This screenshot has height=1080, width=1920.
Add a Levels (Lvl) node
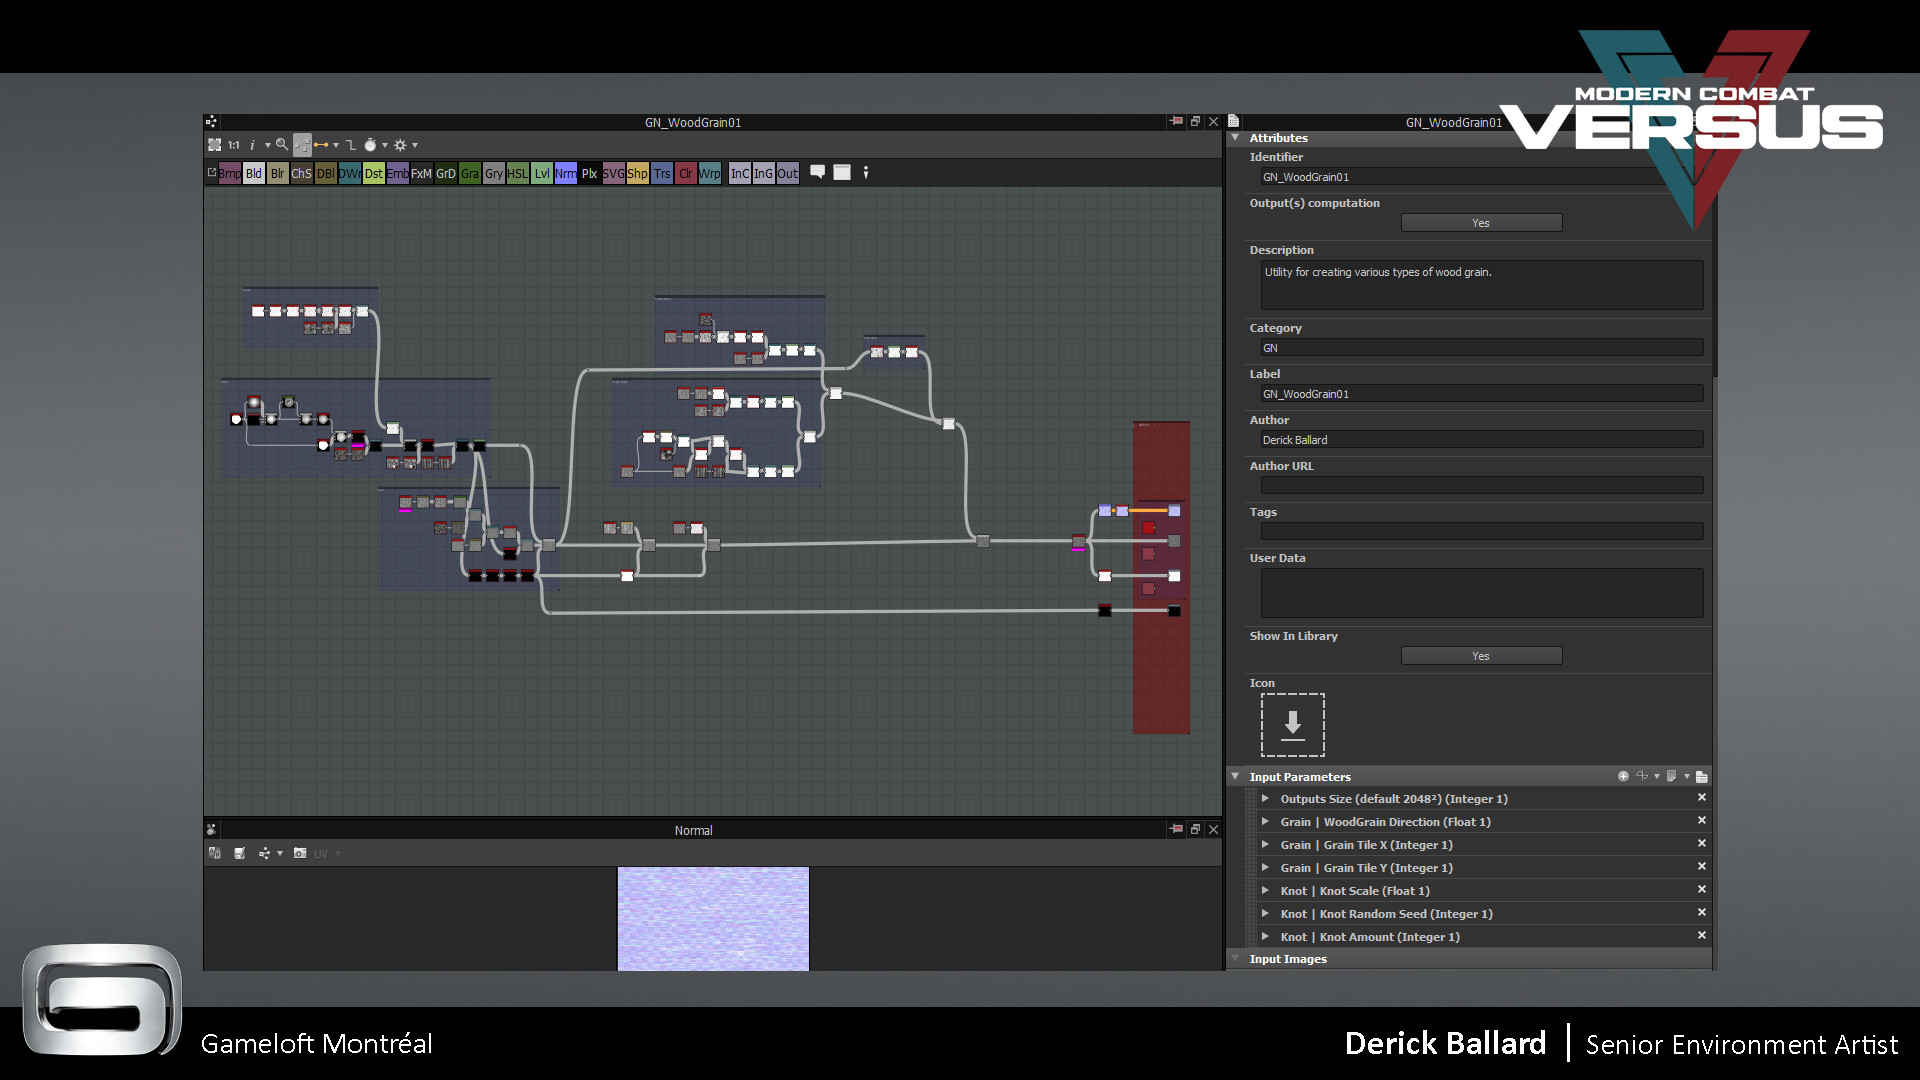[541, 173]
